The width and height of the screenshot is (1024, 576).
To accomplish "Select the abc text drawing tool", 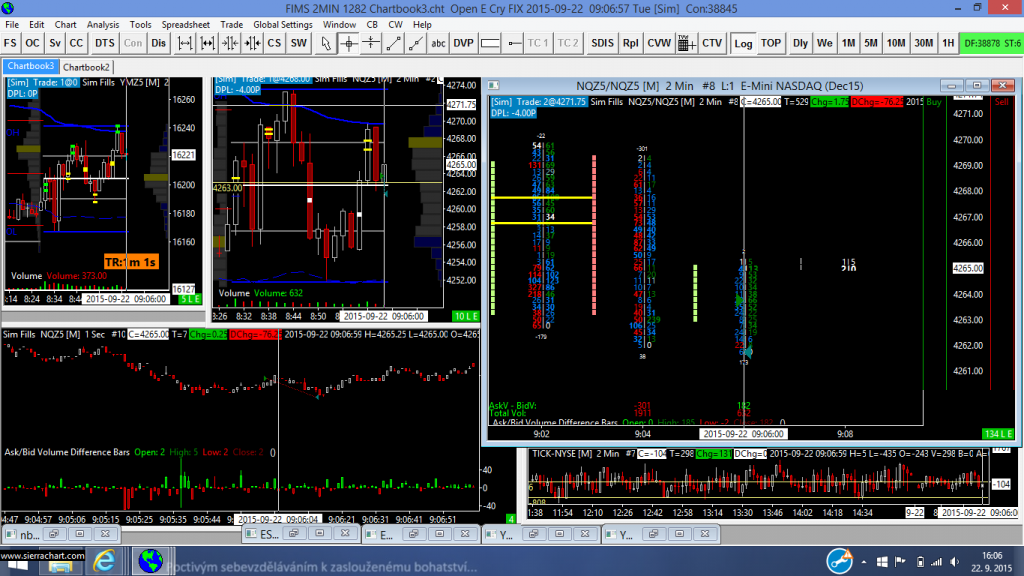I will (438, 43).
